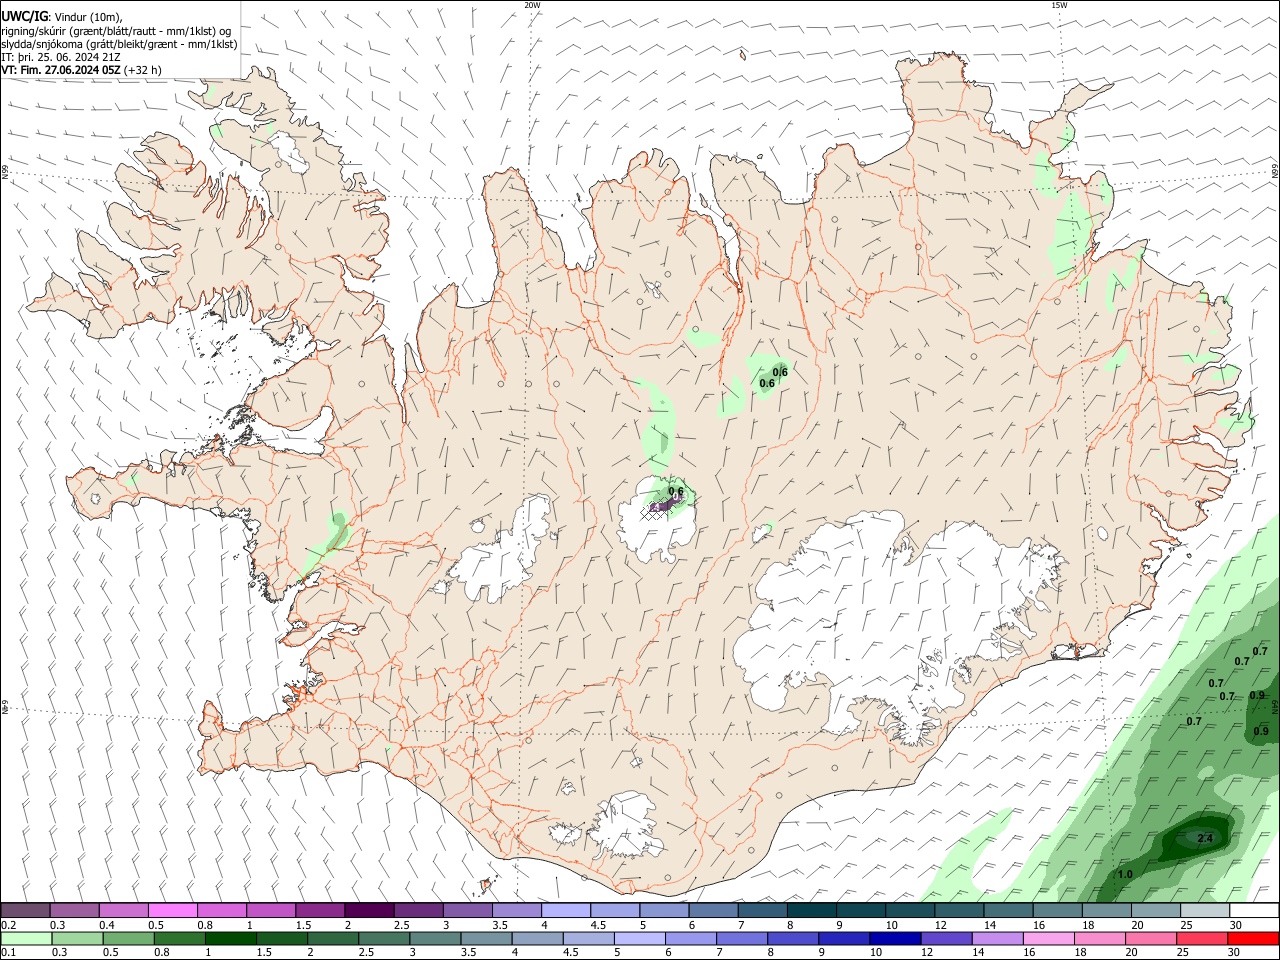Image resolution: width=1280 pixels, height=960 pixels.
Task: Pick the dark purple 0.2 swatch in upper legend
Action: coord(25,910)
